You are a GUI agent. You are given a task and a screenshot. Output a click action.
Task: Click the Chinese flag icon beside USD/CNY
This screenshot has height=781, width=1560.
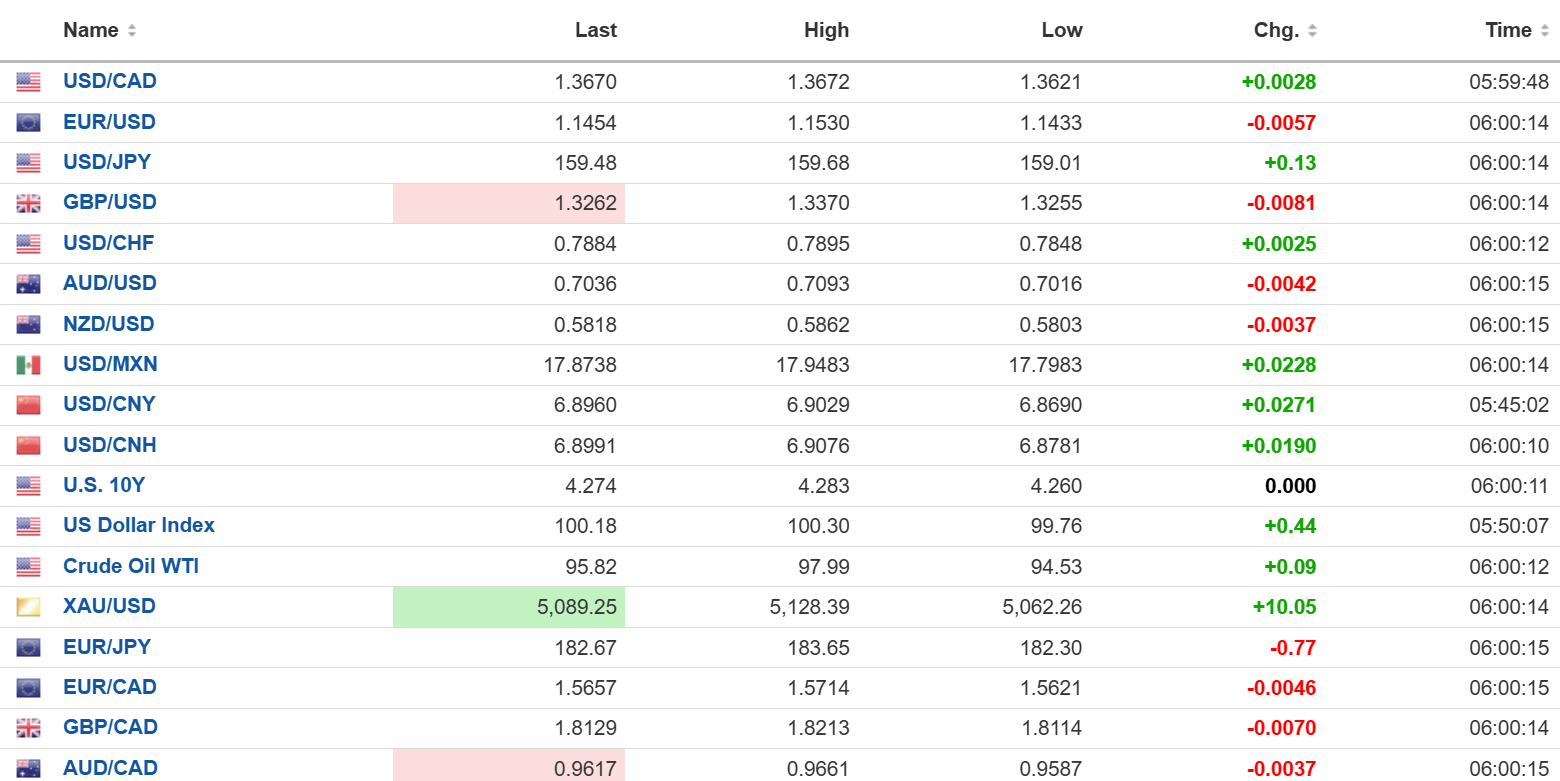coord(28,405)
